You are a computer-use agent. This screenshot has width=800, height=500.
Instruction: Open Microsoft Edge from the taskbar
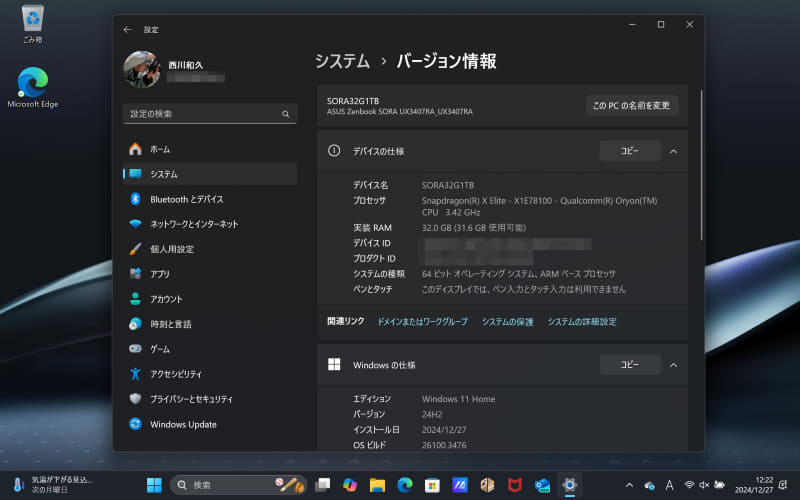tap(405, 485)
